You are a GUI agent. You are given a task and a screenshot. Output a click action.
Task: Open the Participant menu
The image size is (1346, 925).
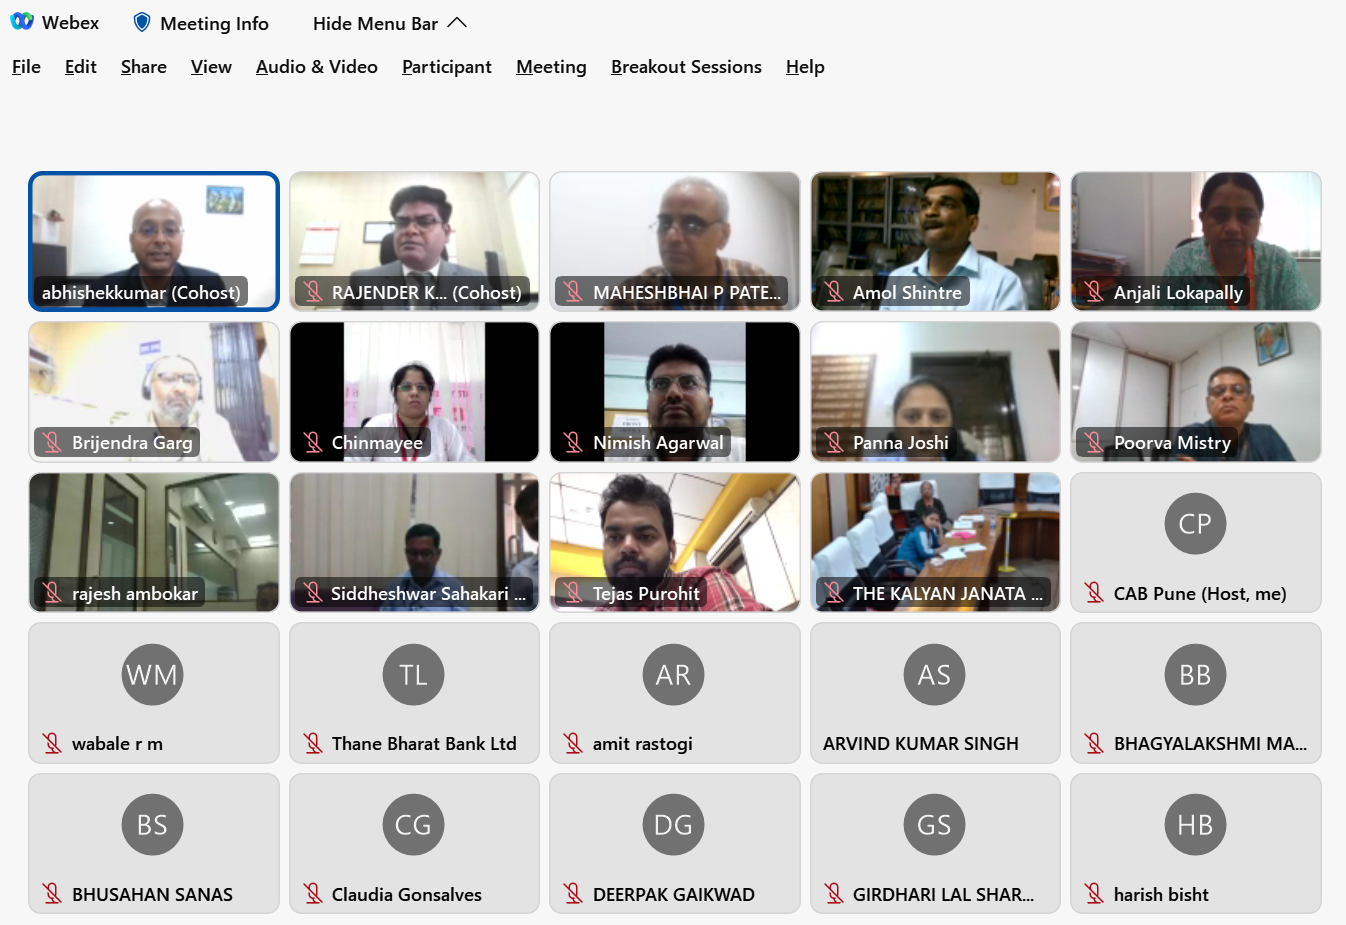click(x=446, y=67)
